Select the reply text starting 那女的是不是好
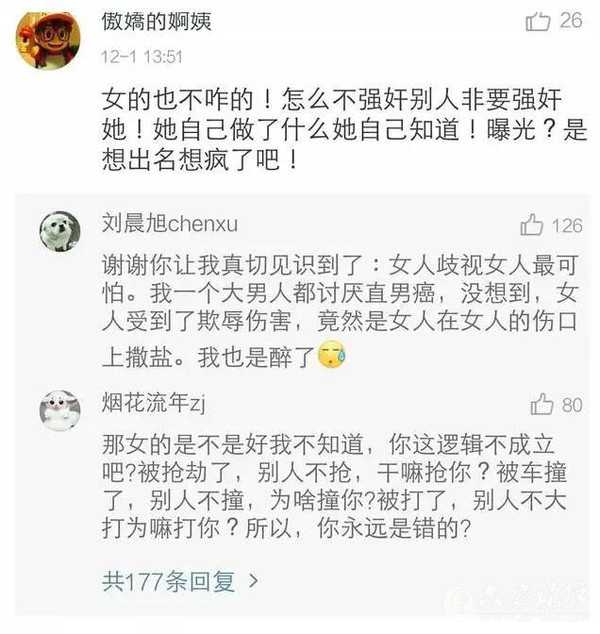Screen dimensions: 600x634 [334, 486]
